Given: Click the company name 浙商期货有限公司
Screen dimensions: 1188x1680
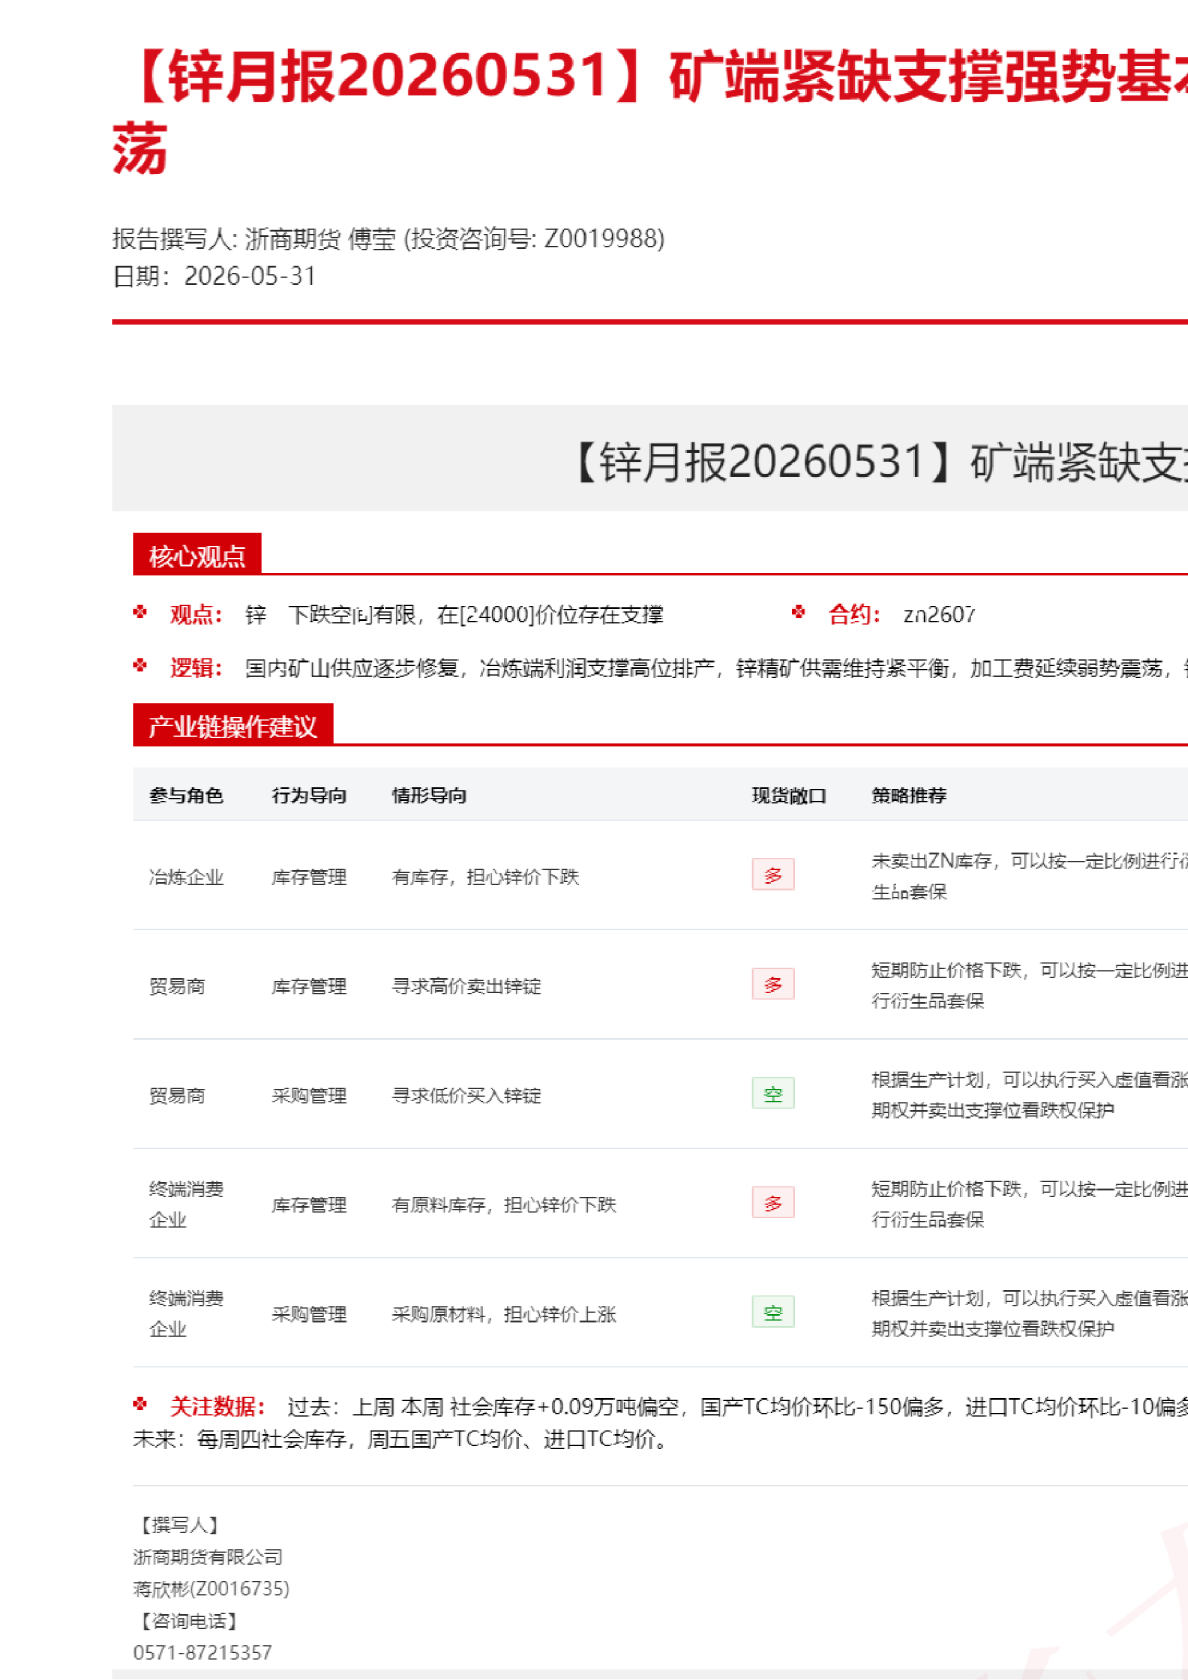Looking at the screenshot, I should click(x=208, y=1557).
